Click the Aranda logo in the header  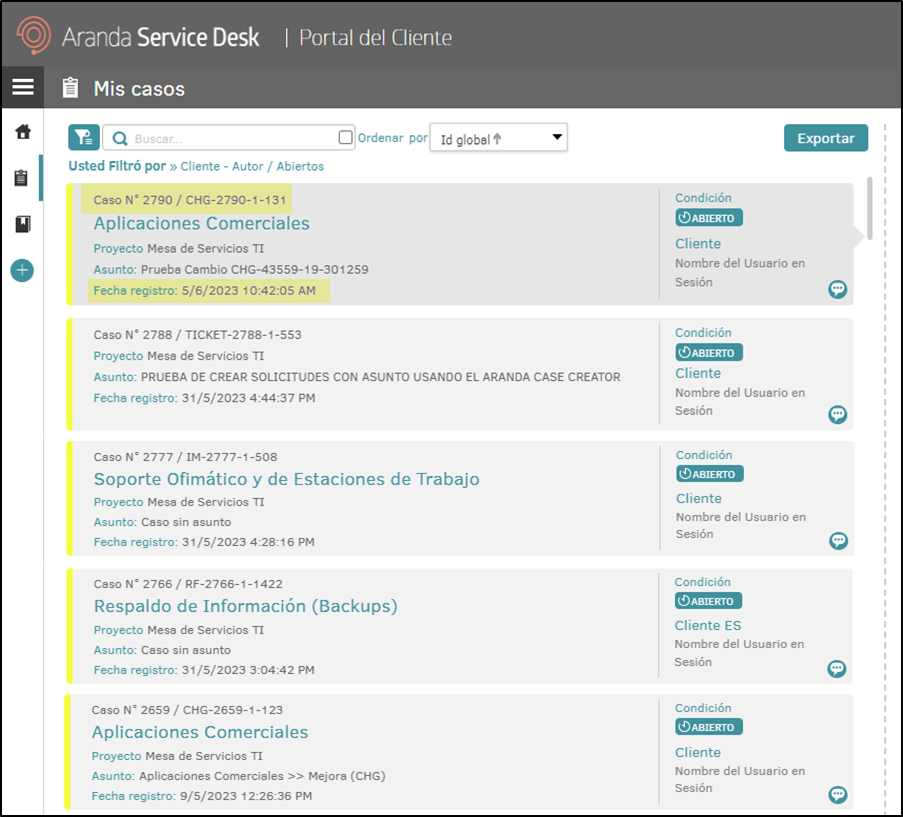pos(34,37)
